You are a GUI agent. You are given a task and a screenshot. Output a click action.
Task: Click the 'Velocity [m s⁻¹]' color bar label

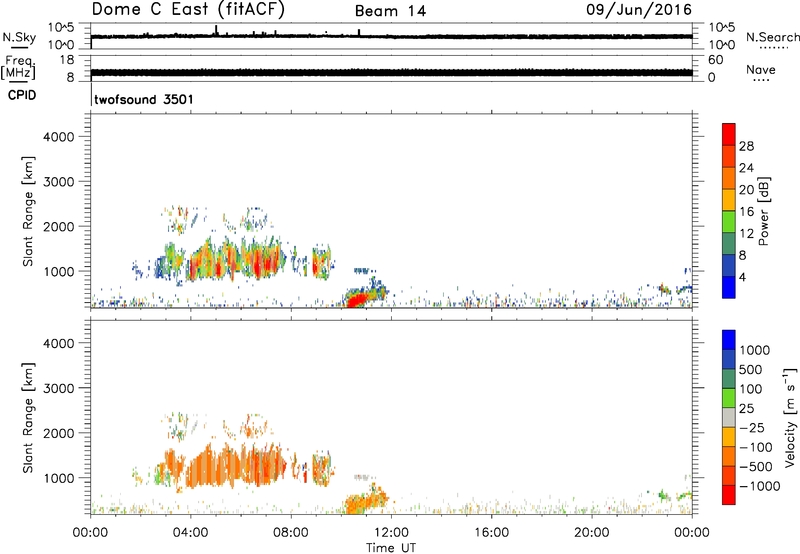tap(790, 417)
